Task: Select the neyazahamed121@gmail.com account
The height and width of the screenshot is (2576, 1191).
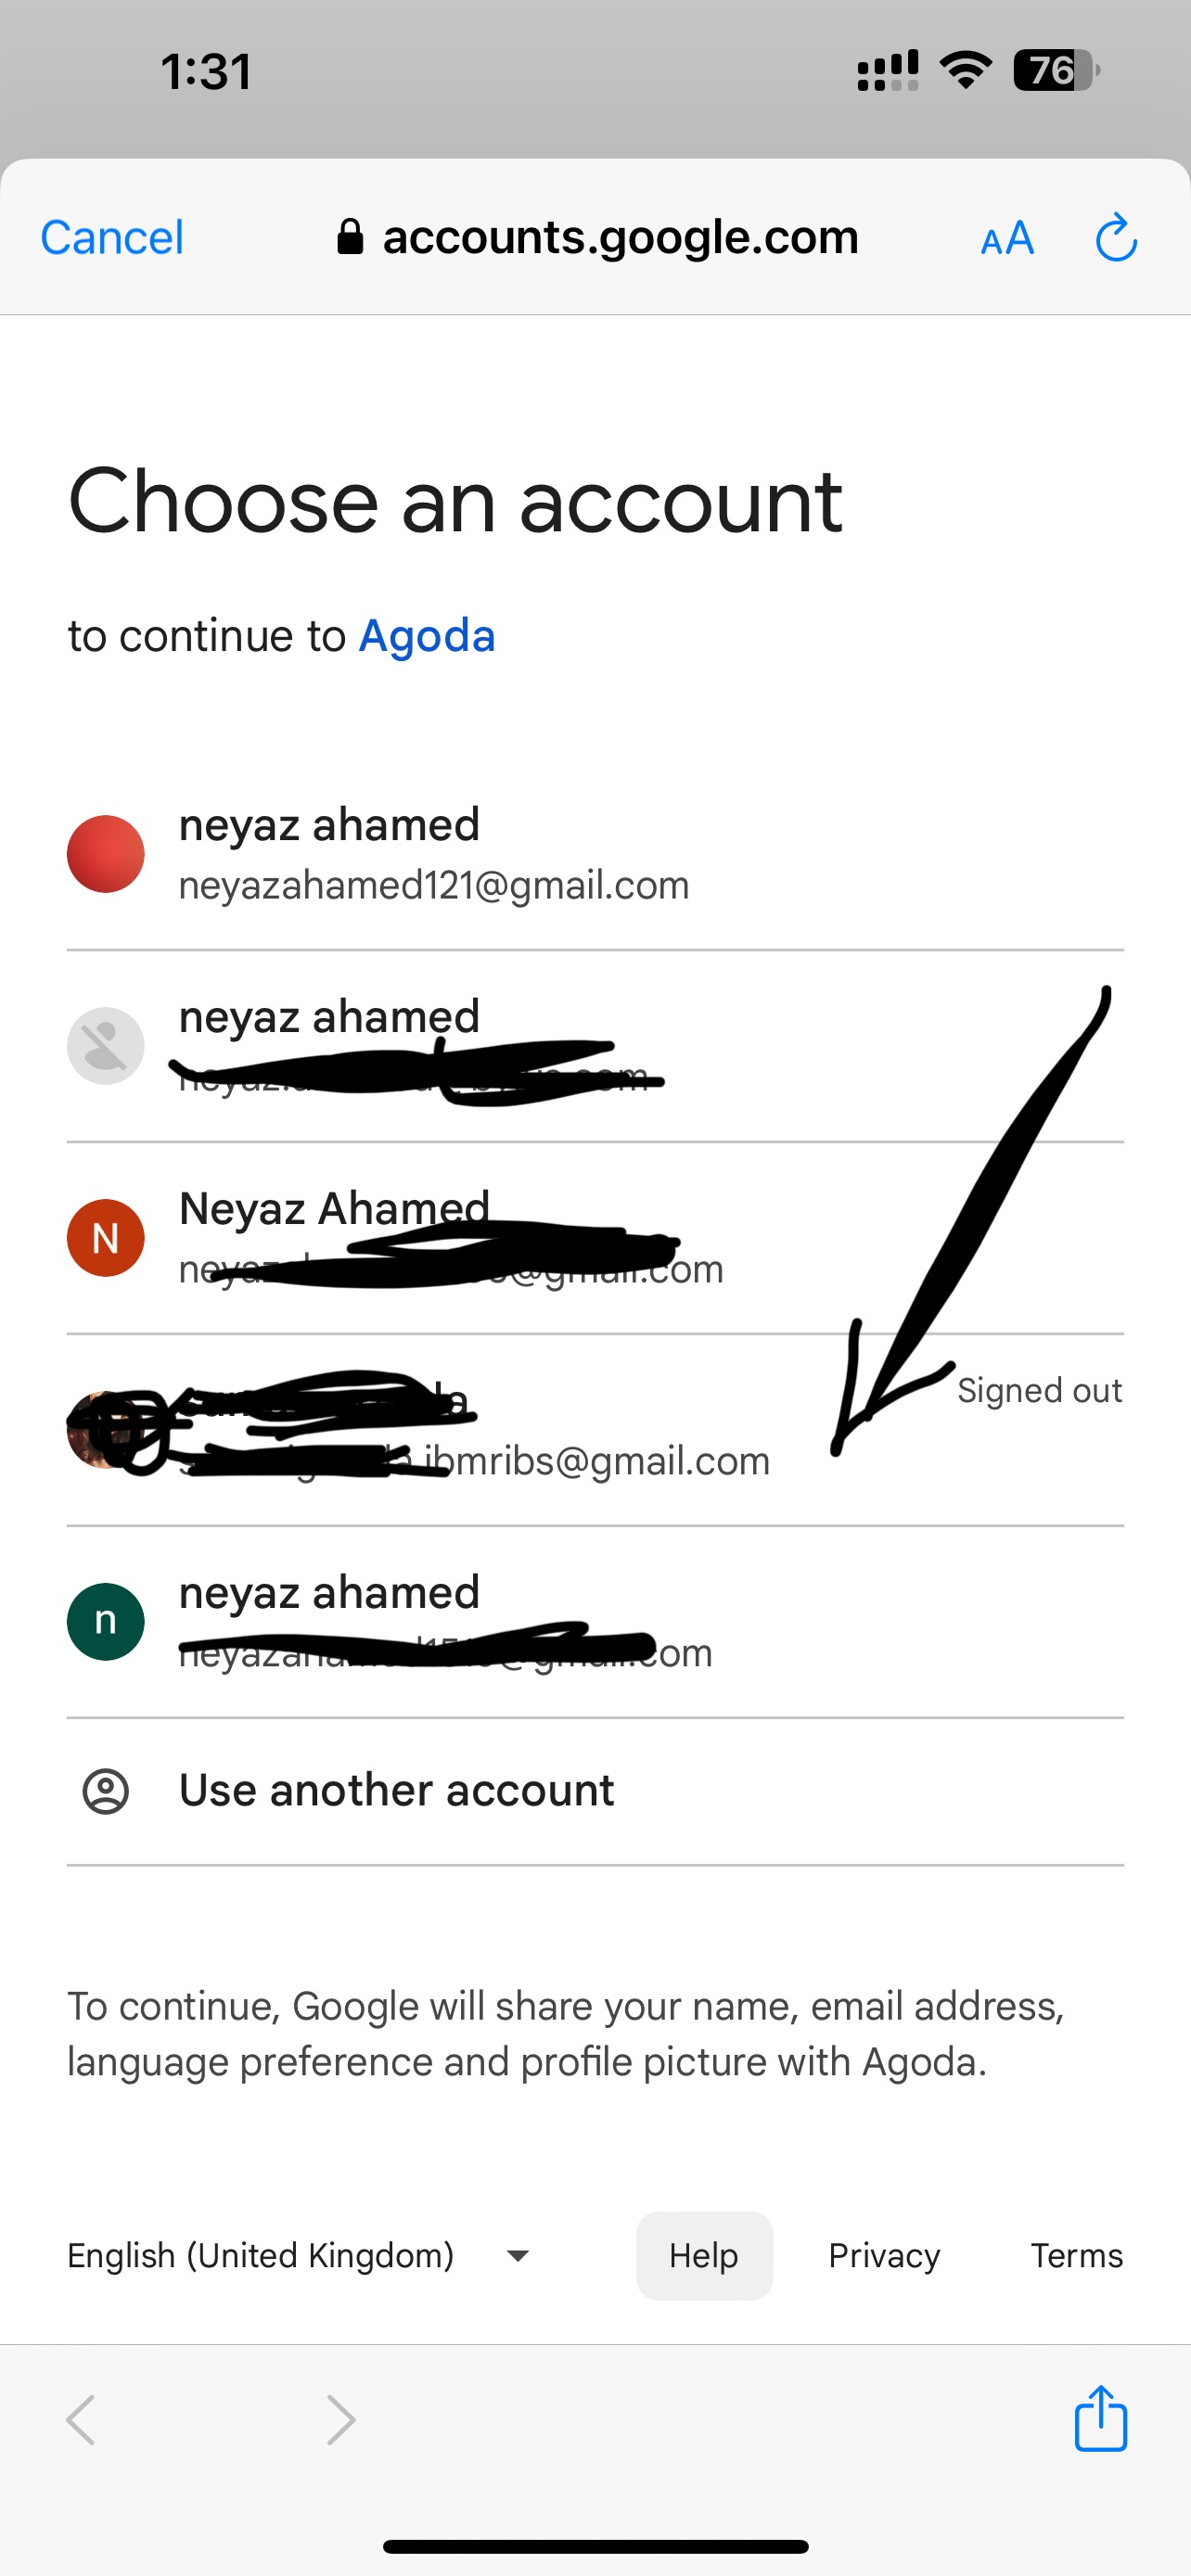Action: coord(595,854)
